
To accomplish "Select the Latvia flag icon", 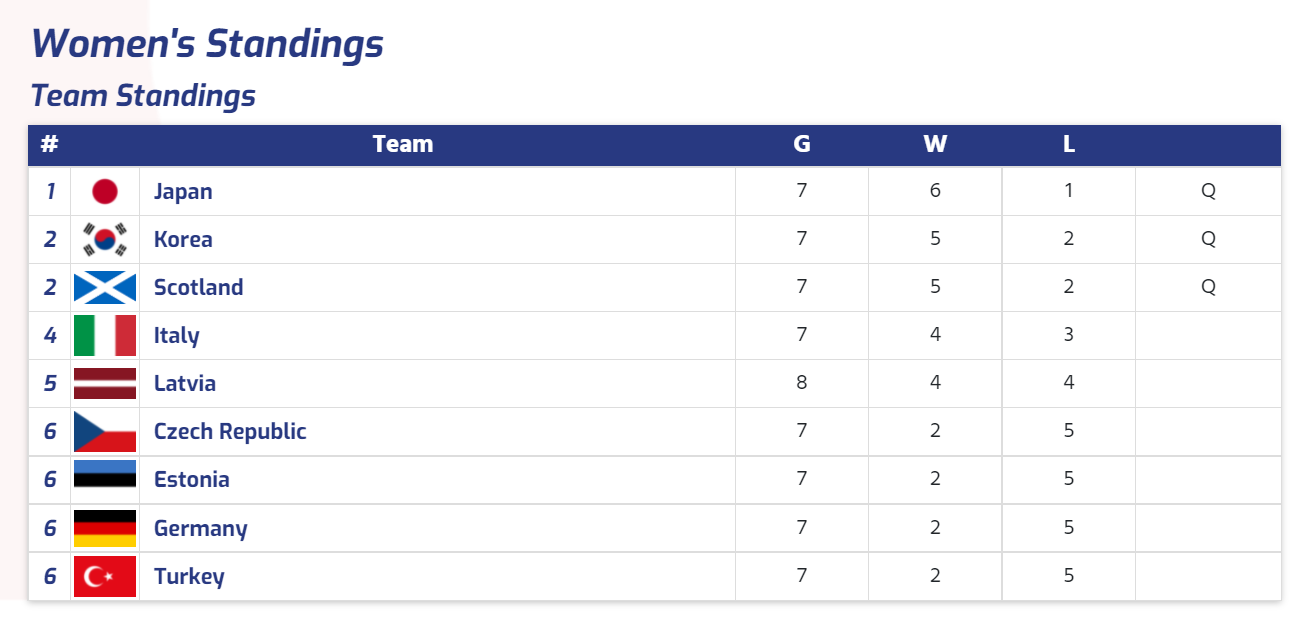I will point(105,383).
